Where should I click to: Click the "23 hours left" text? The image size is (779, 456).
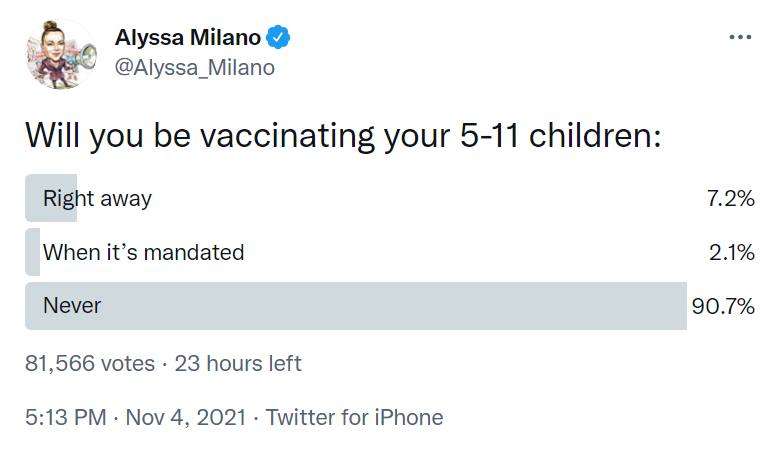click(x=238, y=363)
